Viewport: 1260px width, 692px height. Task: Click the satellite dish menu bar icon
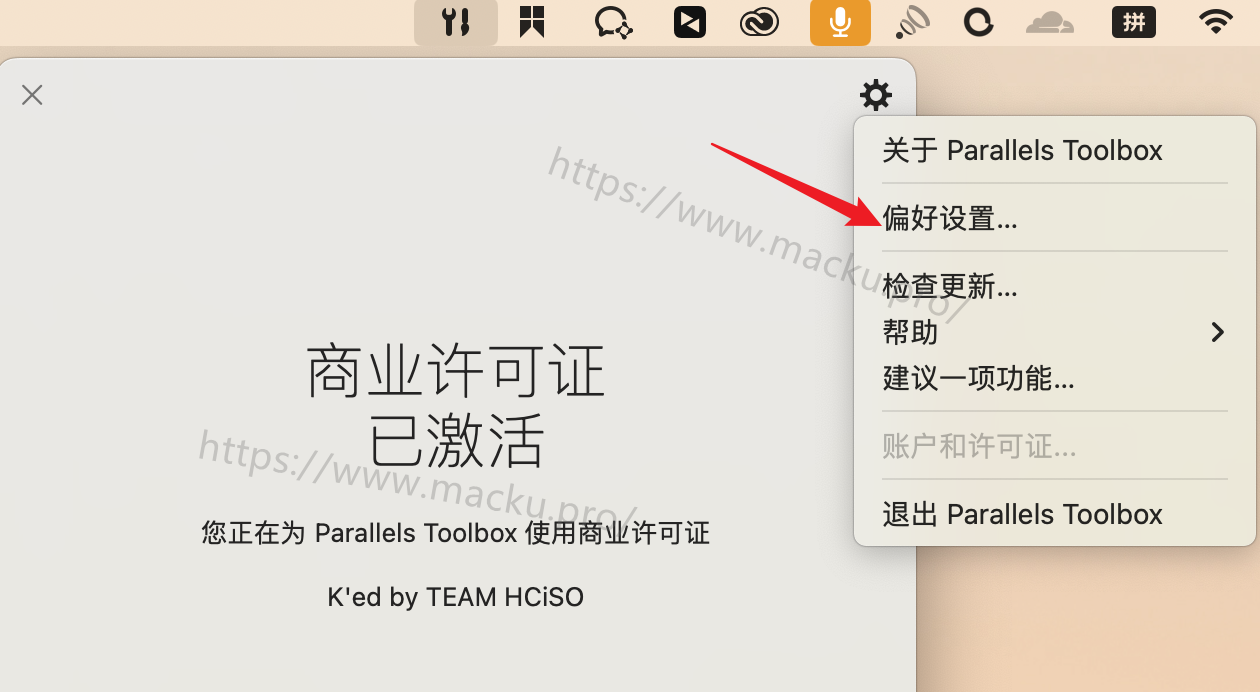click(911, 22)
